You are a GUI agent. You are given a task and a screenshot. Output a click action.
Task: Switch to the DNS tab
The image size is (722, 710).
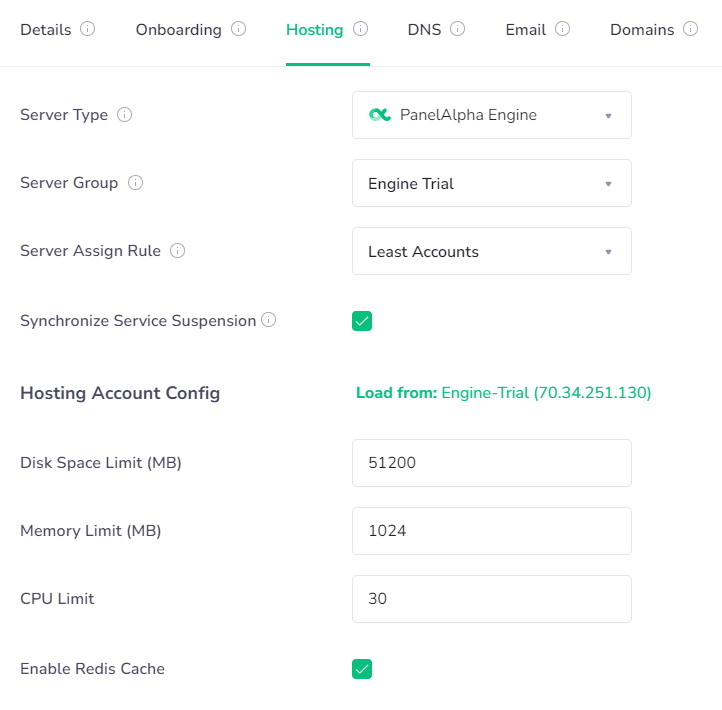point(424,29)
